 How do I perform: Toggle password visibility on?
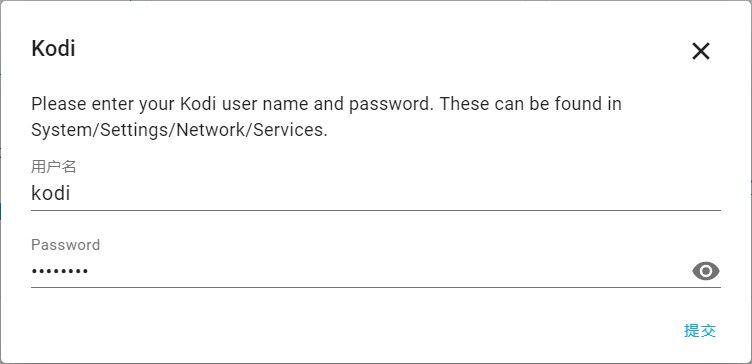coord(705,271)
